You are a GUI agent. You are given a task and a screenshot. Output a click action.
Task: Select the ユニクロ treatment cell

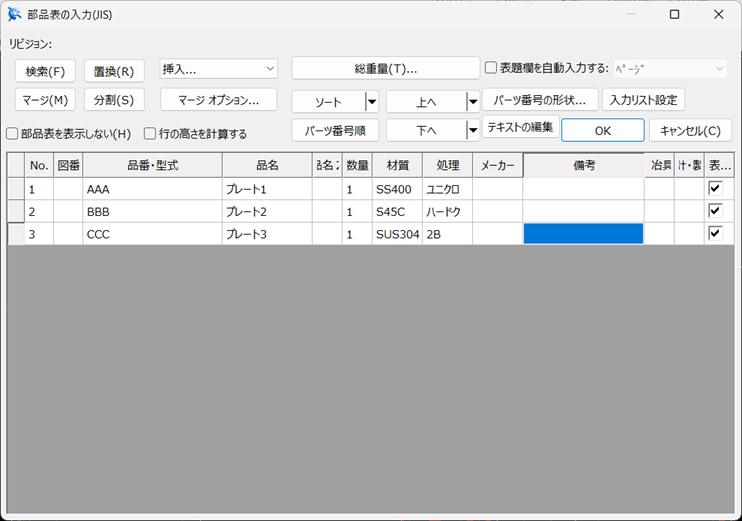coord(448,189)
